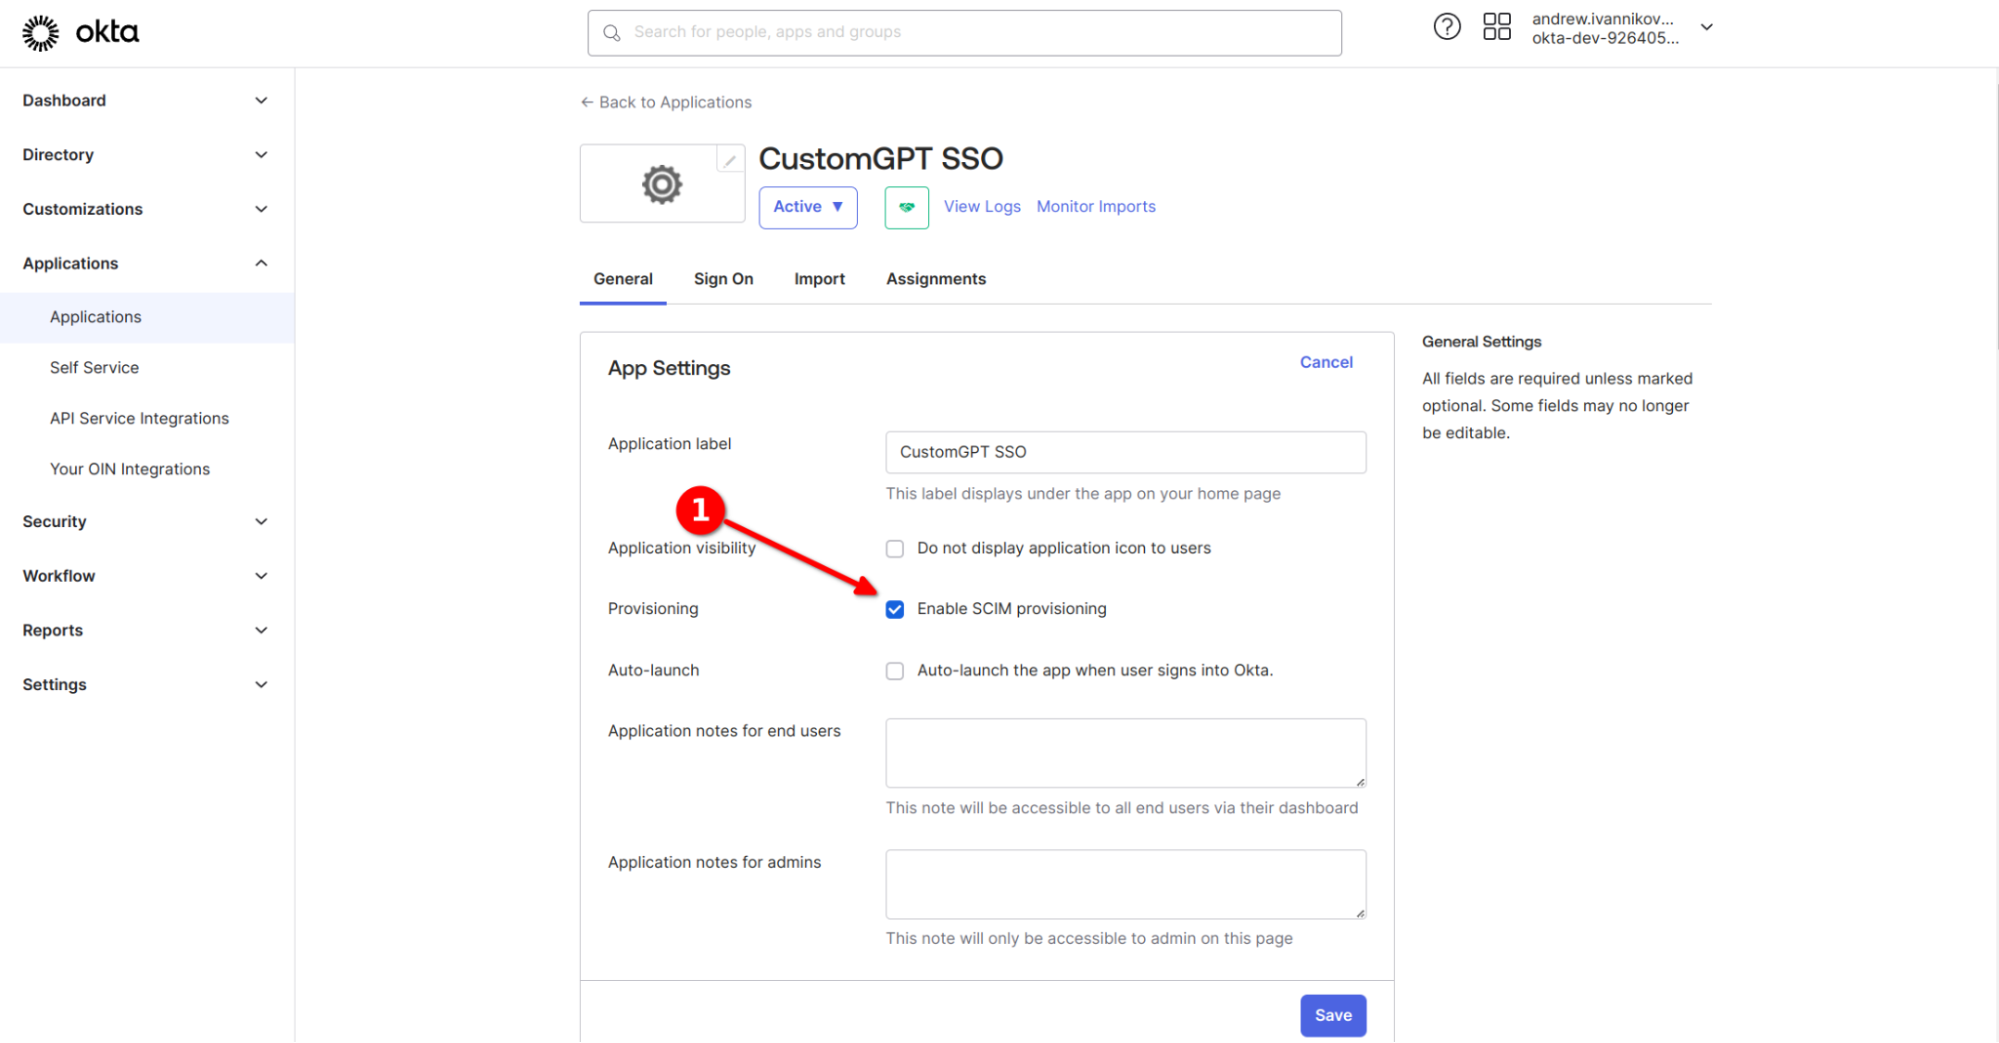
Task: Click the notes for admins textarea
Action: 1125,884
